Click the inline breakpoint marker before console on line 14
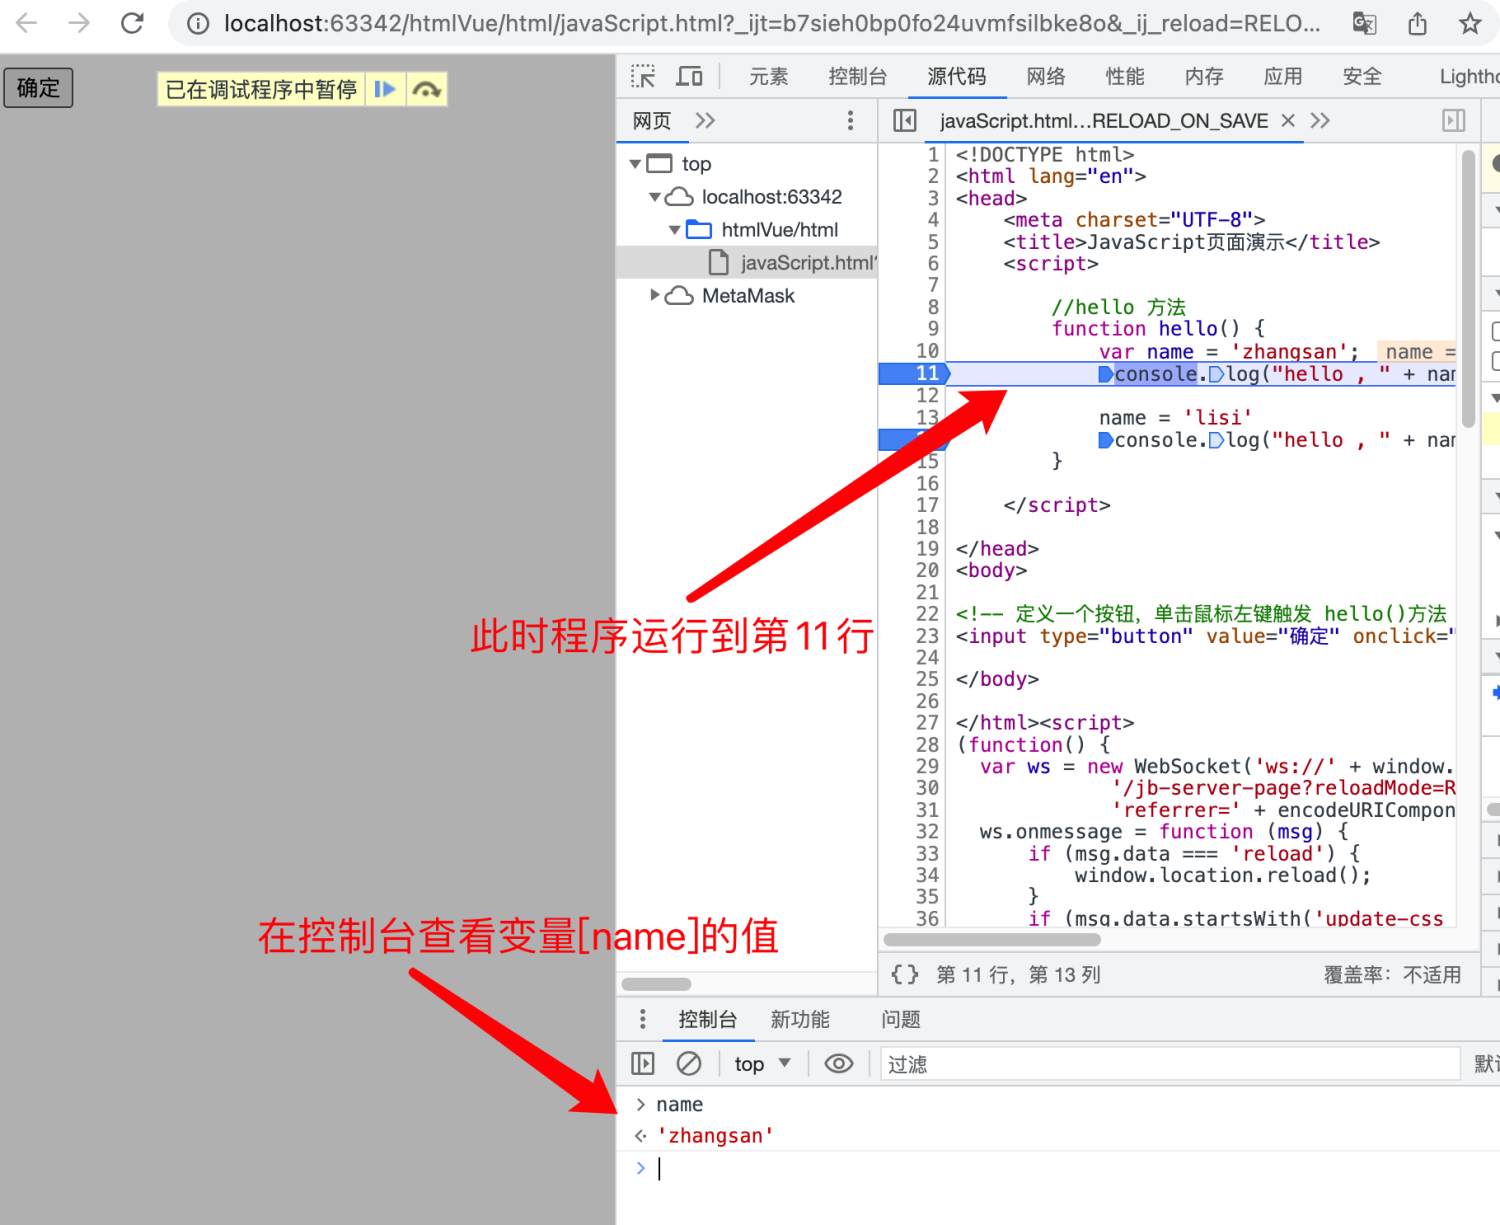The width and height of the screenshot is (1500, 1225). [x=1106, y=440]
